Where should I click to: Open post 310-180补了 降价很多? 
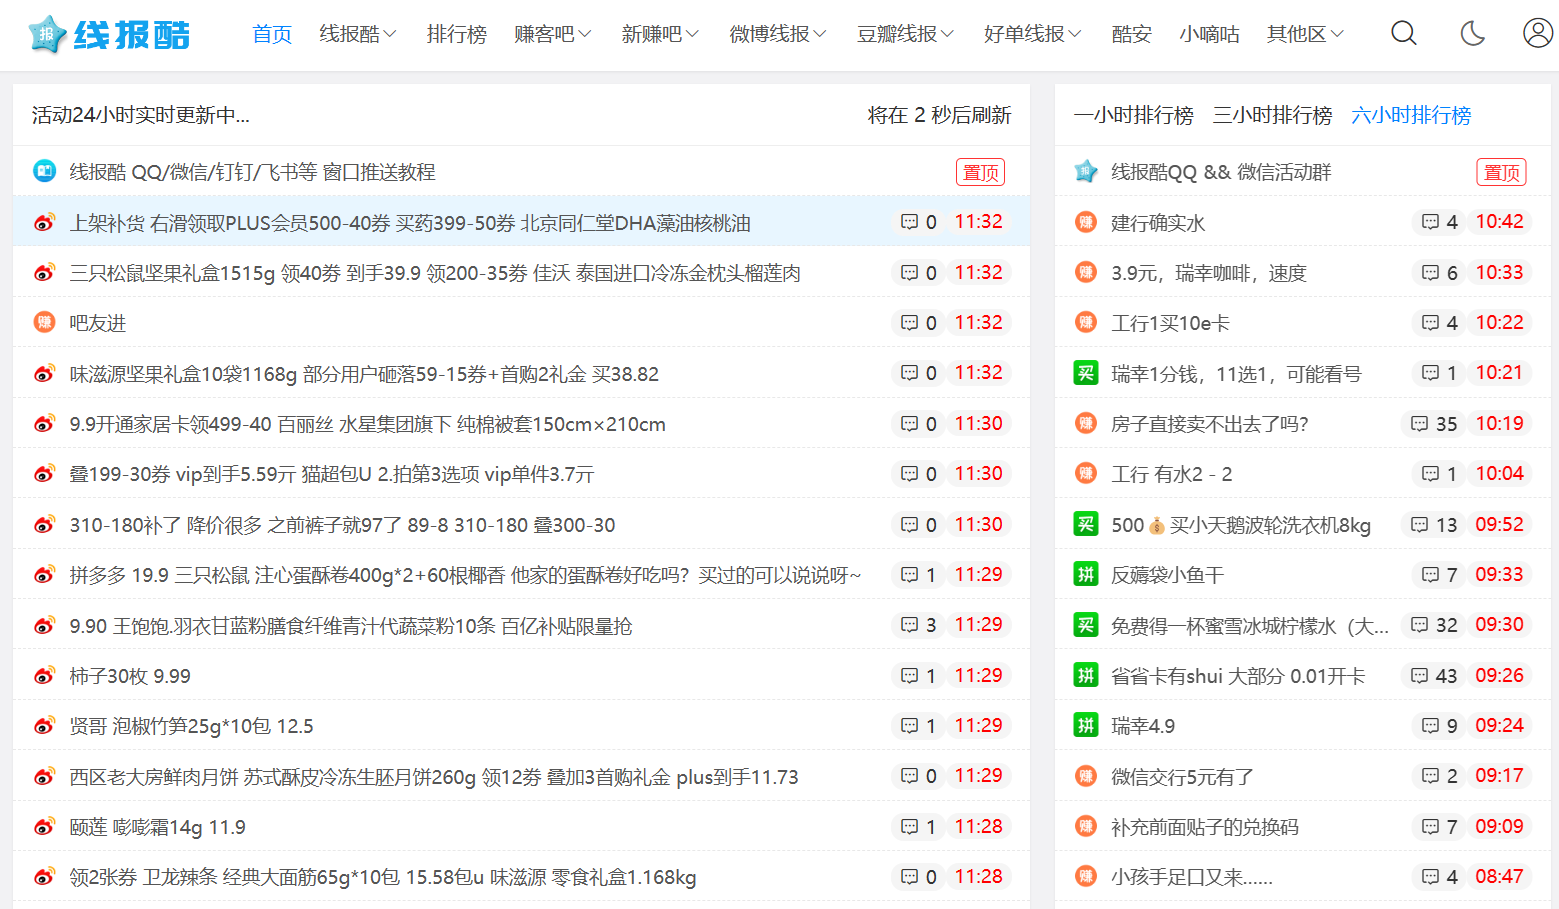pyautogui.click(x=342, y=525)
